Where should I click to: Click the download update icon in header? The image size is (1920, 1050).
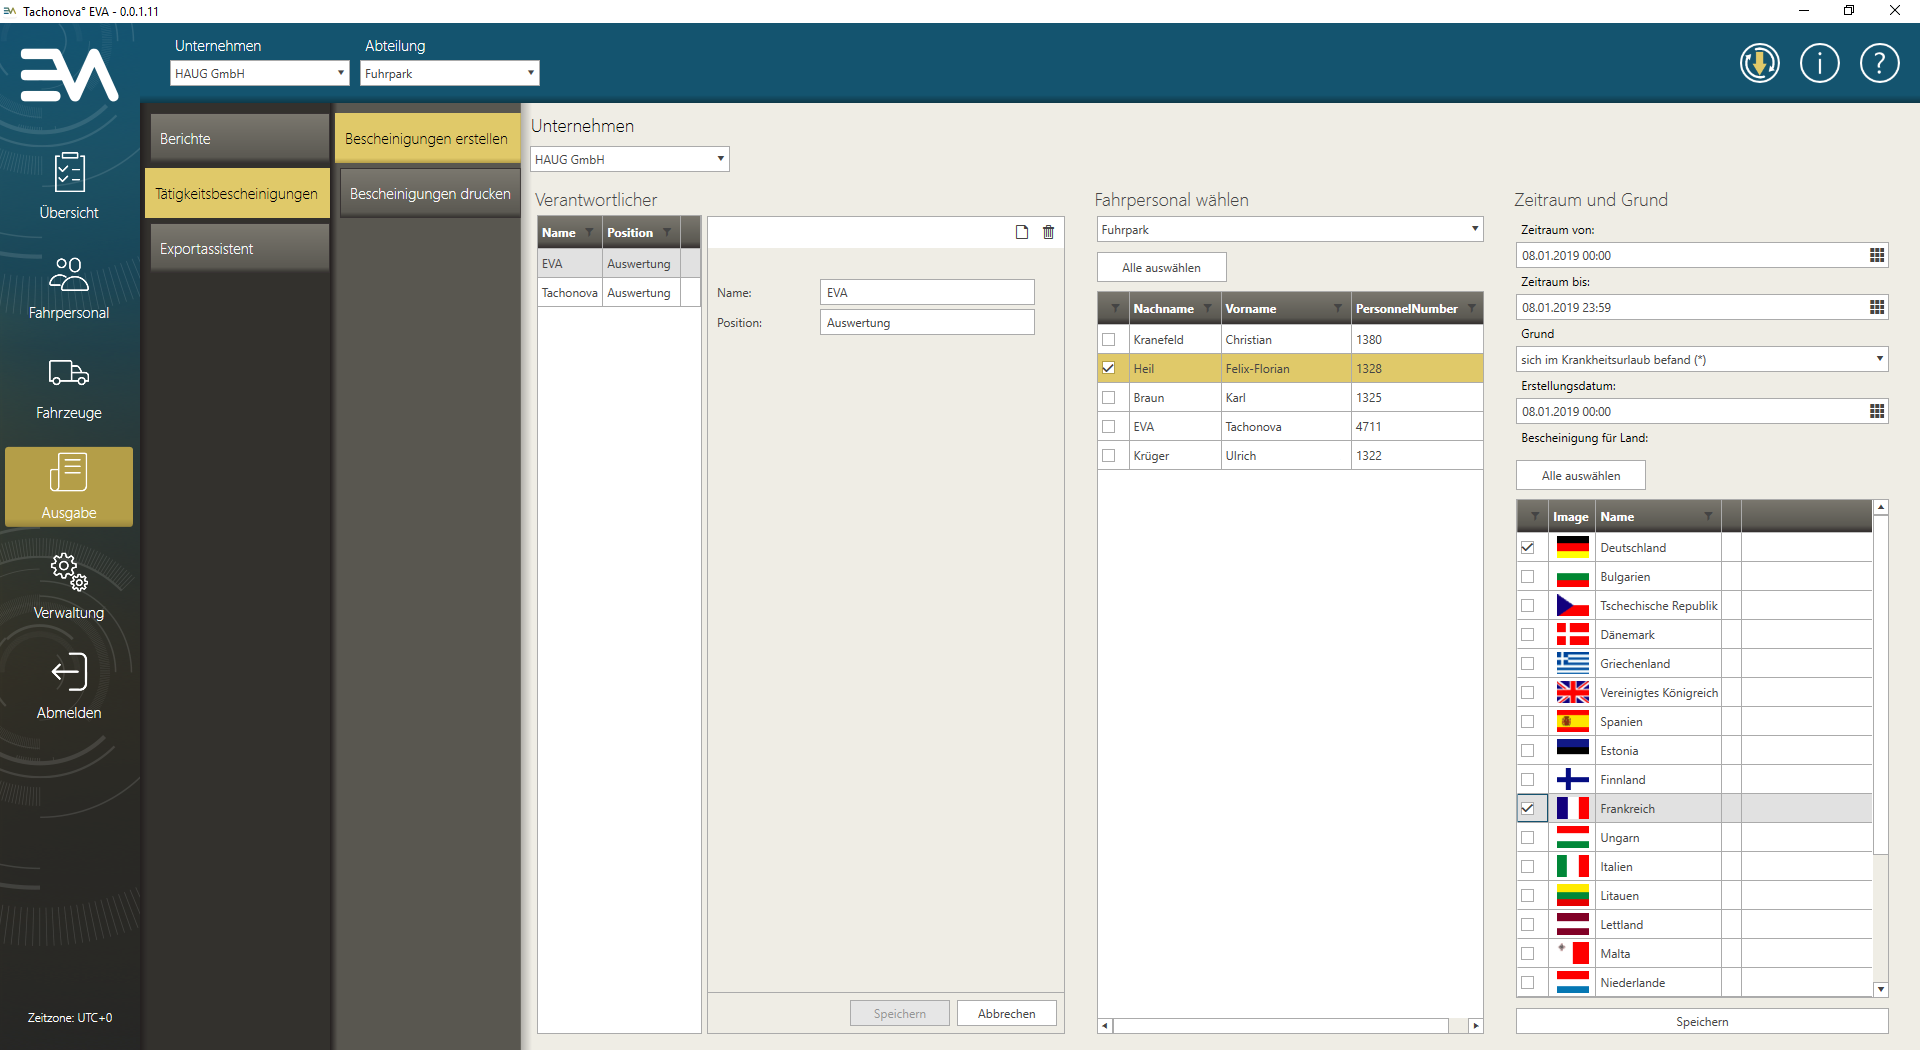(1759, 64)
